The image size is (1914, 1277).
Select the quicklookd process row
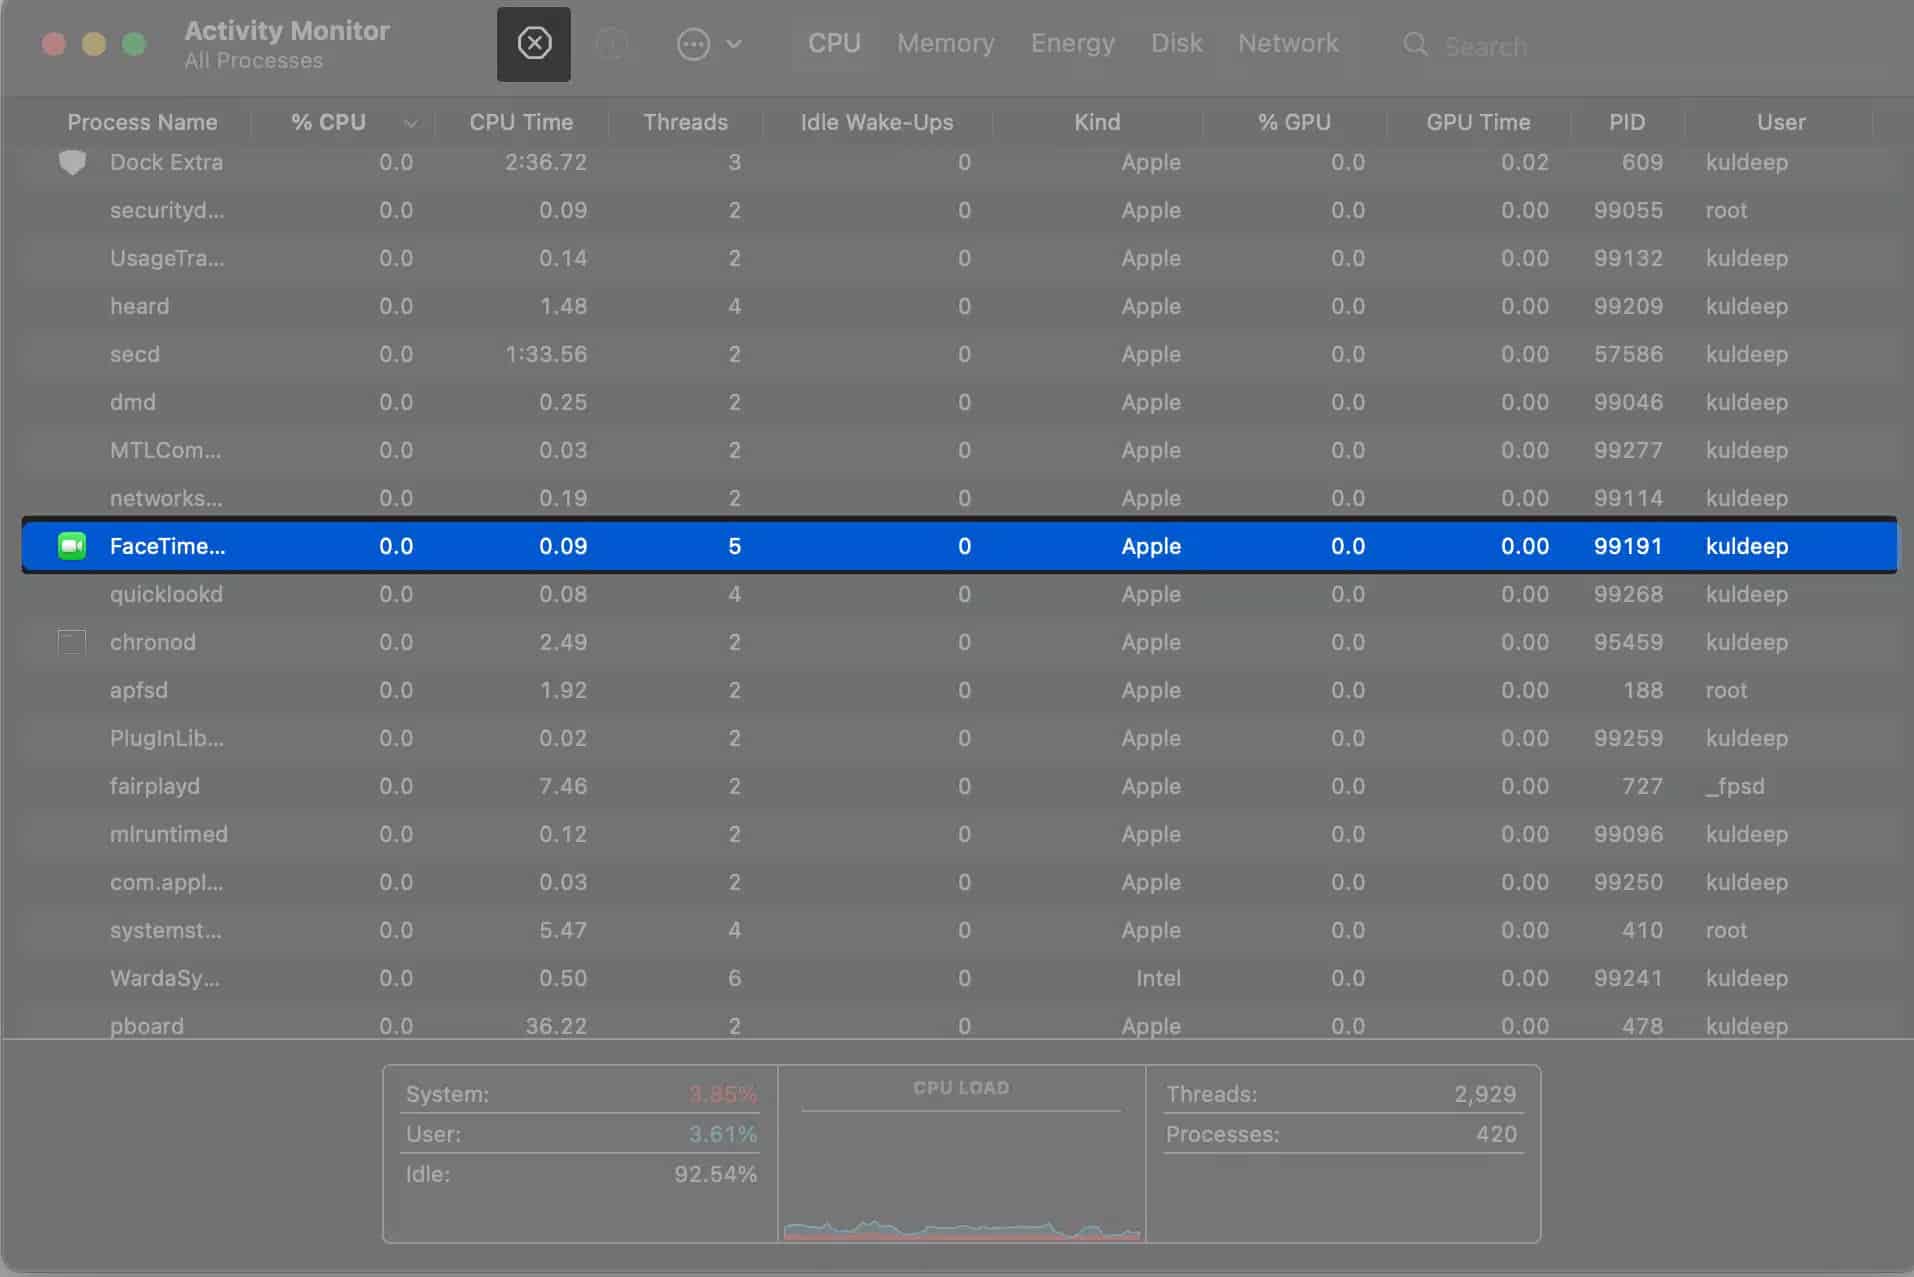959,594
